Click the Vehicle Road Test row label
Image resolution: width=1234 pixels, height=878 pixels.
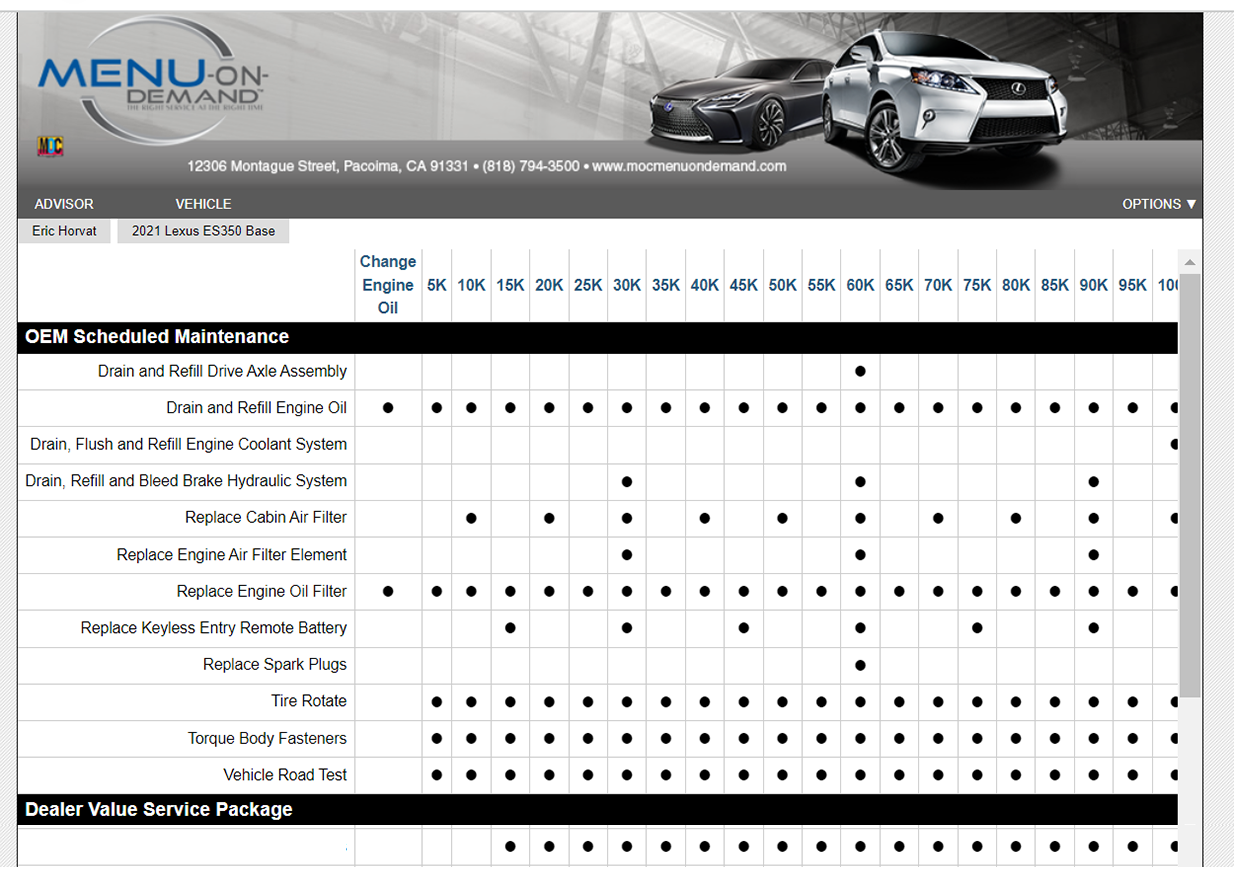click(x=285, y=775)
